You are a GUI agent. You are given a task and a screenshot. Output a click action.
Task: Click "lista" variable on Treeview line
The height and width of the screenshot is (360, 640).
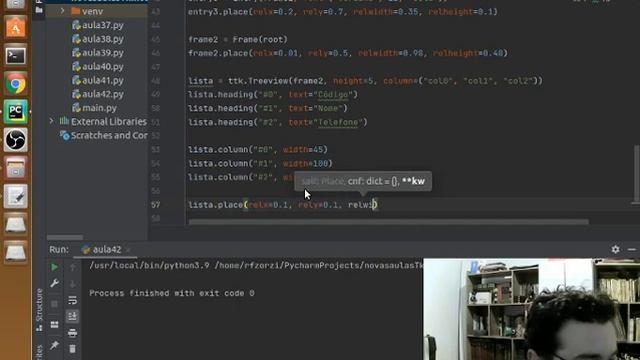tap(200, 81)
